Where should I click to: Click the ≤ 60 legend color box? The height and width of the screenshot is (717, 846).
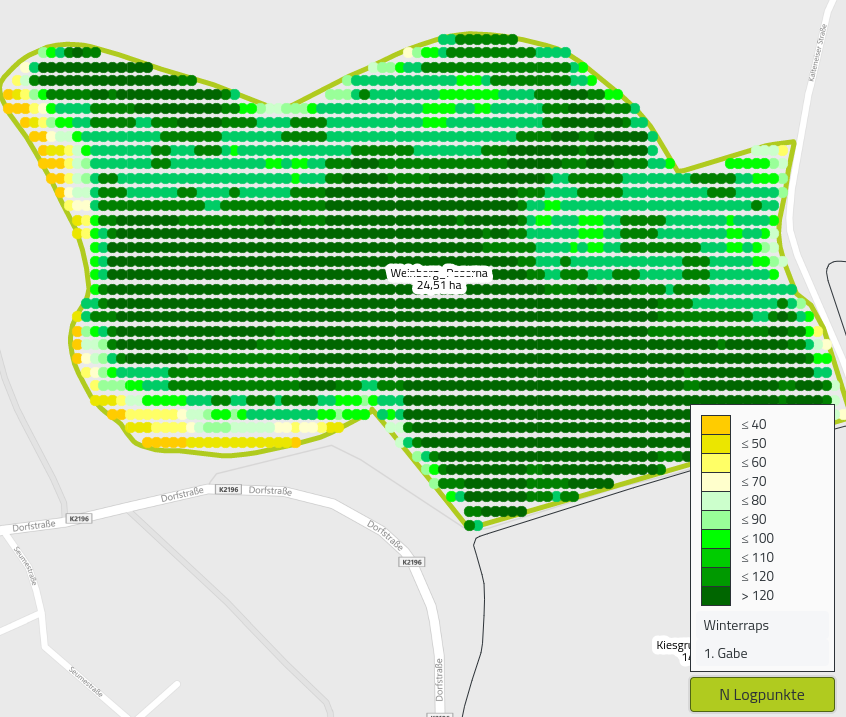(716, 463)
